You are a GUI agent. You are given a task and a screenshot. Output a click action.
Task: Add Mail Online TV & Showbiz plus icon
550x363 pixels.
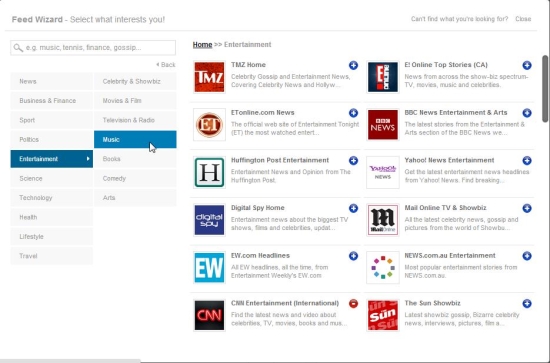click(527, 208)
